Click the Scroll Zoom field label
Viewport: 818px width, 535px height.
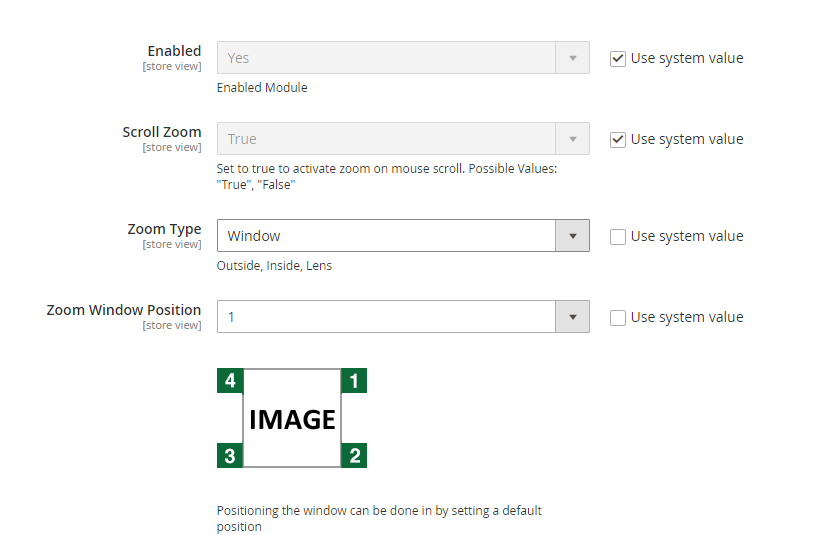[162, 132]
